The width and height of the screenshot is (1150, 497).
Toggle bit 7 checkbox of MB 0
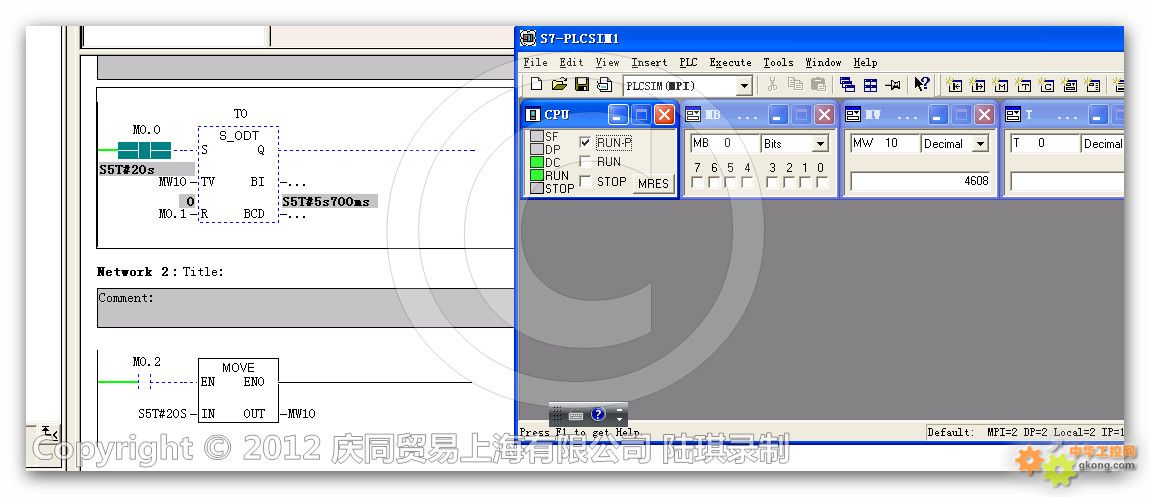tap(698, 183)
